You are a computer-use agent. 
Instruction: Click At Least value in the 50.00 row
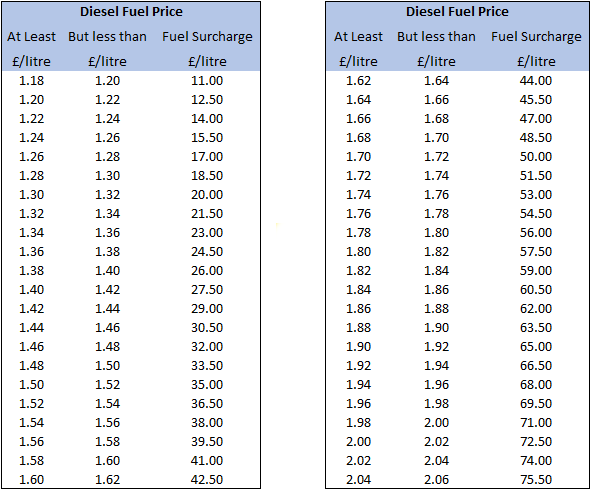pos(358,156)
